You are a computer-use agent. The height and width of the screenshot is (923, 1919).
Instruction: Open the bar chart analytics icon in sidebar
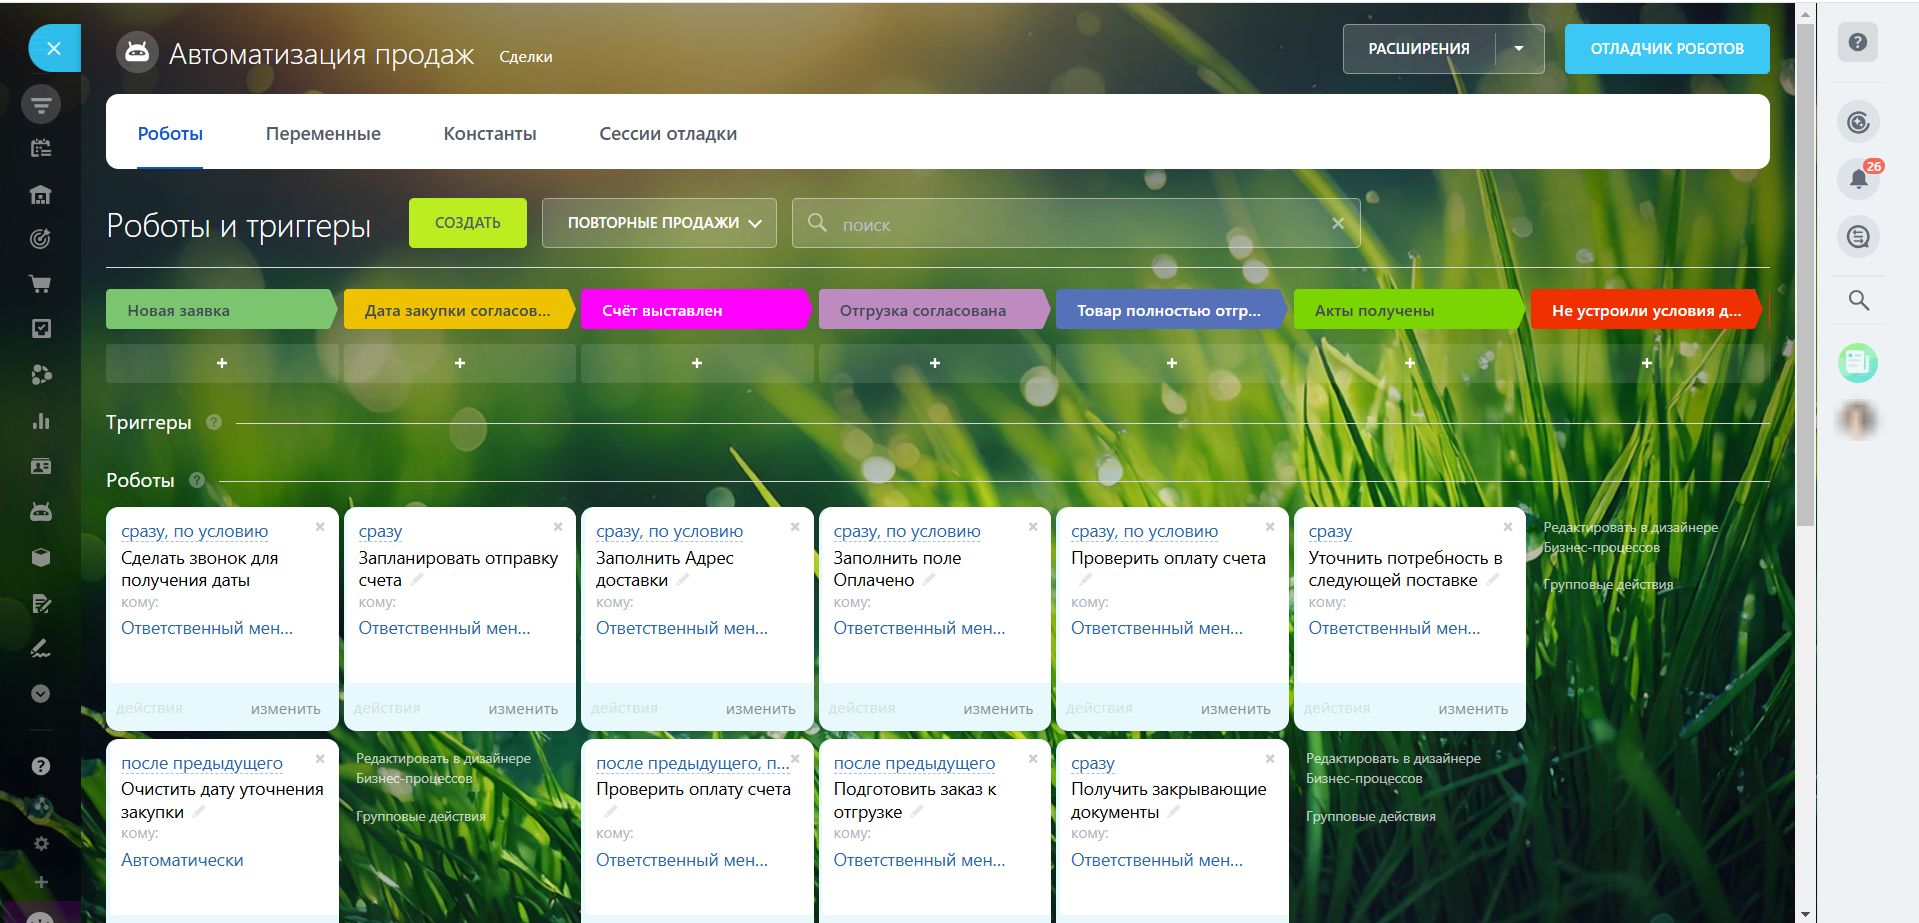pyautogui.click(x=41, y=421)
